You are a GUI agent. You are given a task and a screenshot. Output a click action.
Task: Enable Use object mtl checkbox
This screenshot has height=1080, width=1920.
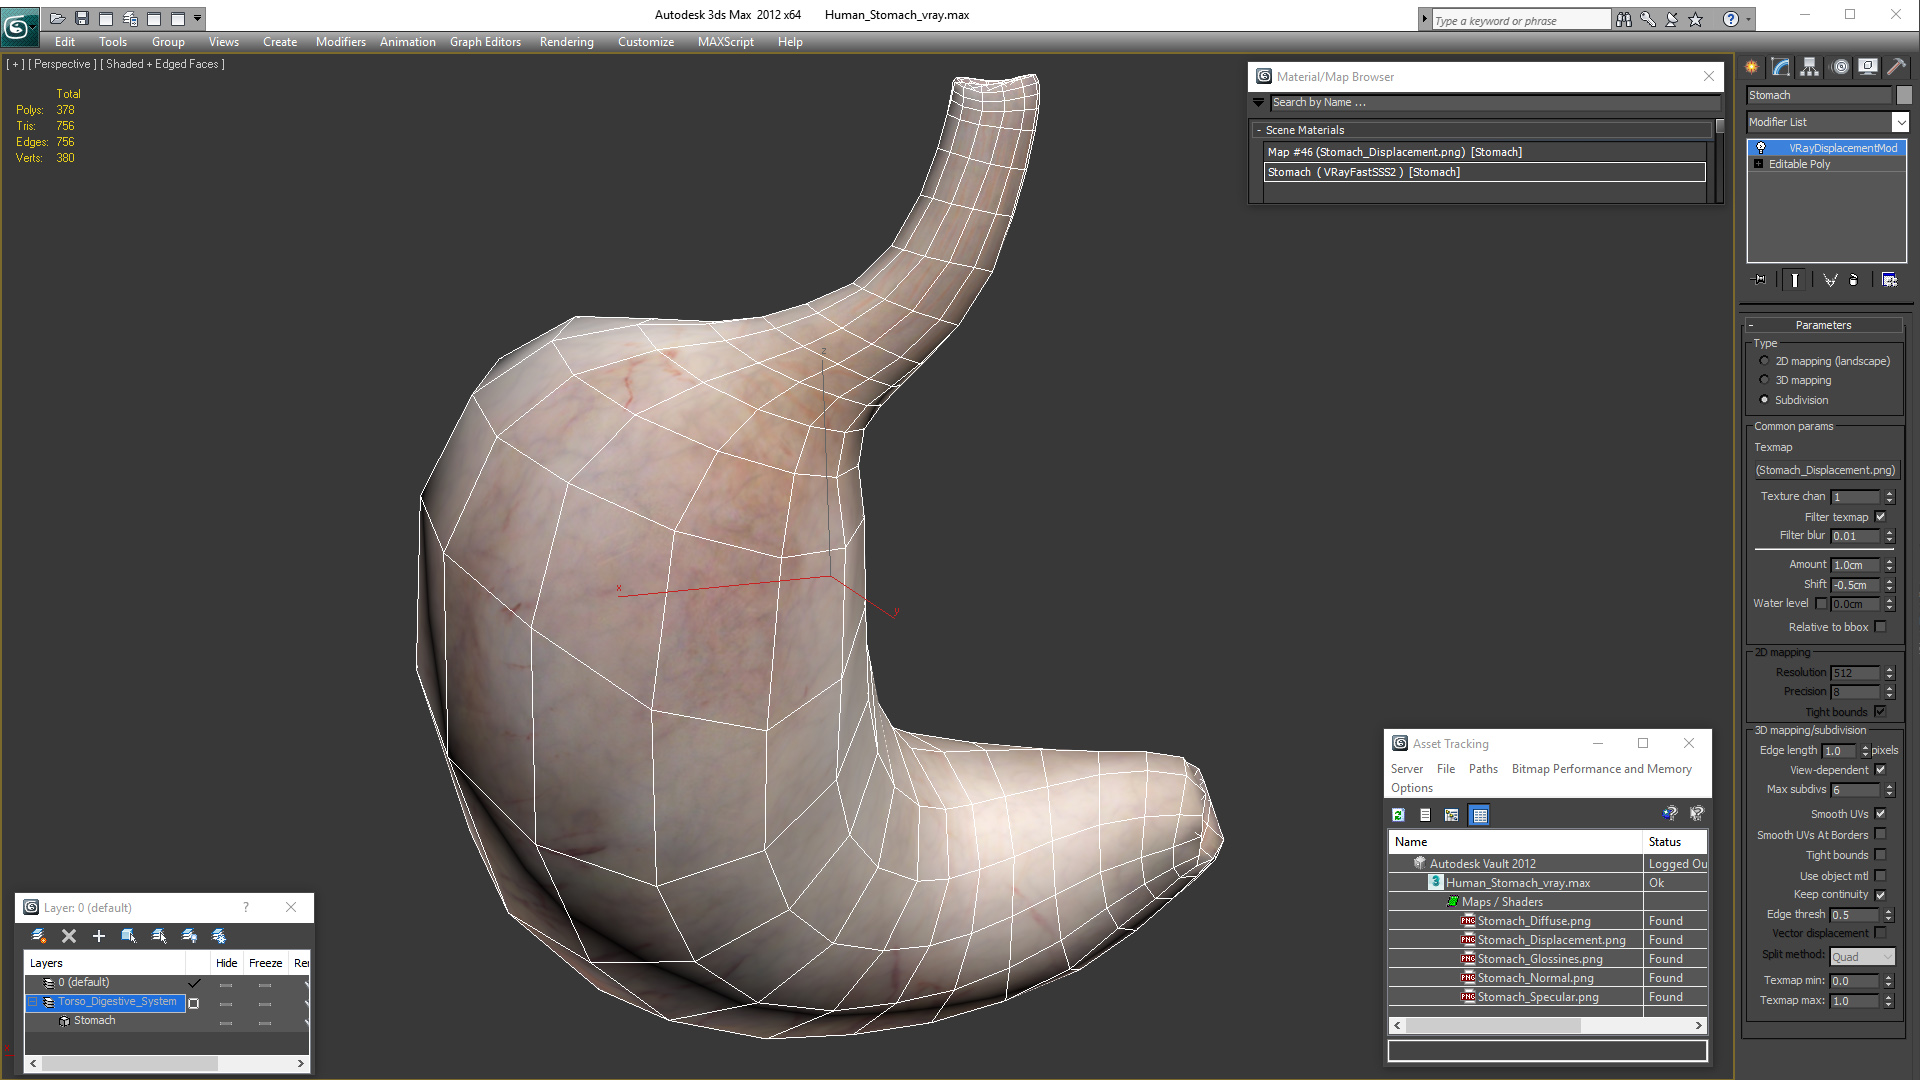[x=1880, y=876]
